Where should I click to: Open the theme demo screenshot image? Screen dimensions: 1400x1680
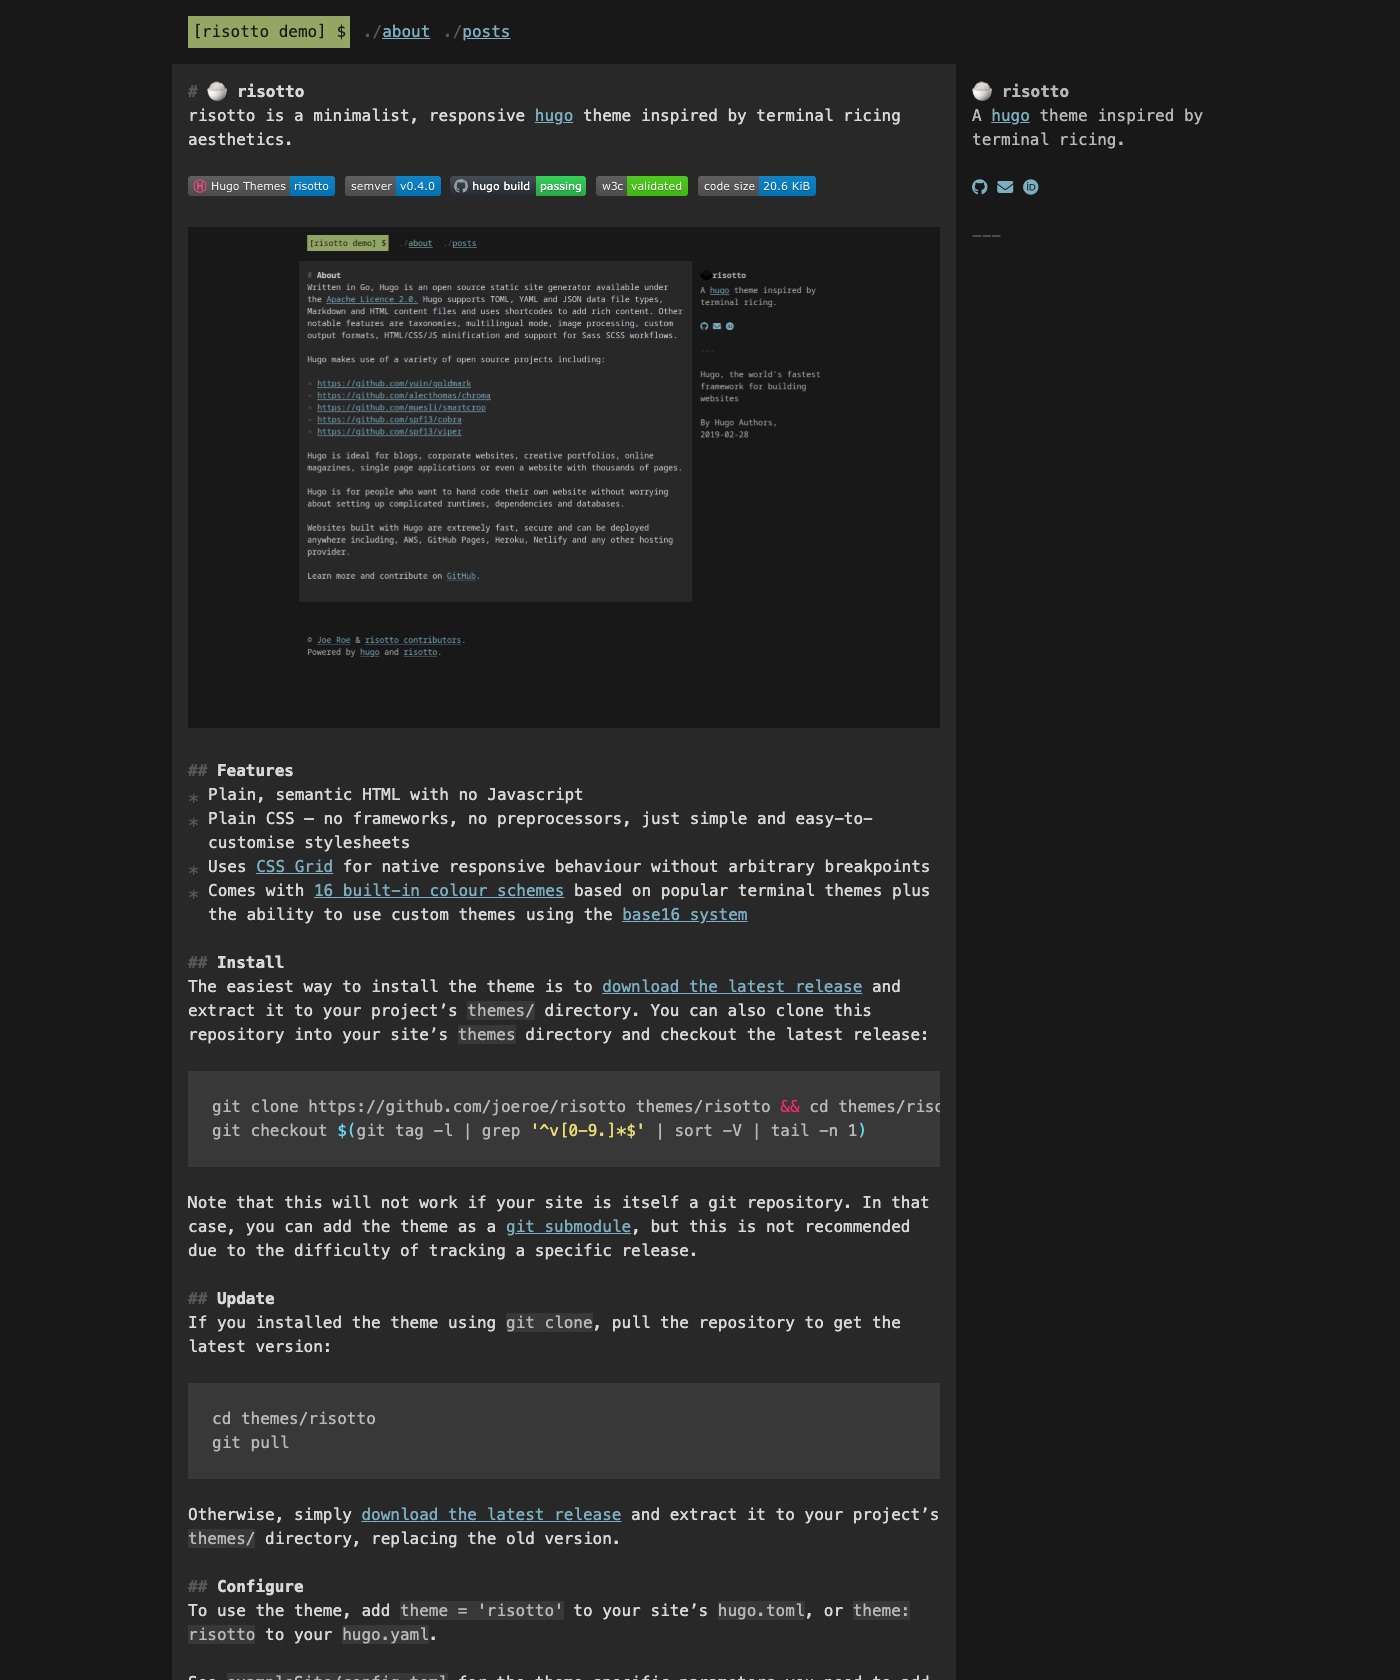click(x=563, y=477)
